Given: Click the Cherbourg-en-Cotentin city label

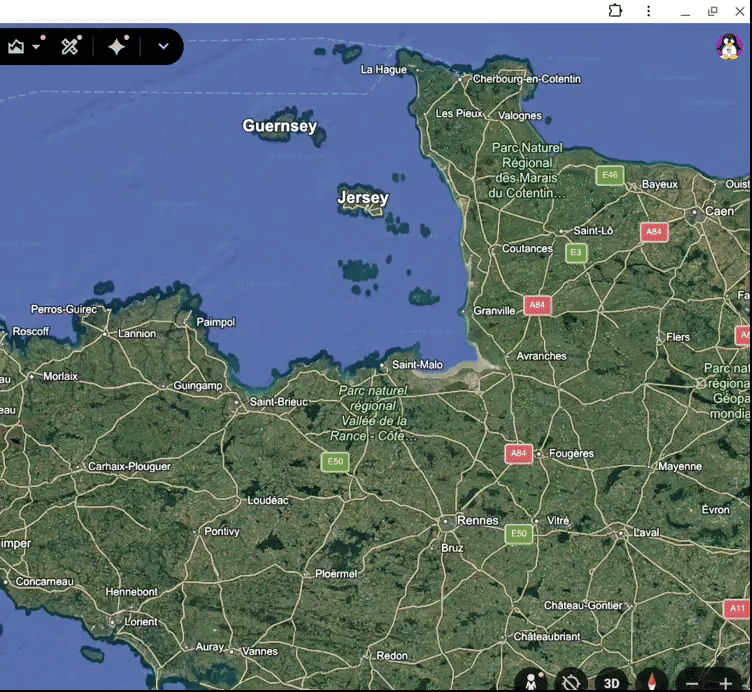Looking at the screenshot, I should tap(527, 79).
